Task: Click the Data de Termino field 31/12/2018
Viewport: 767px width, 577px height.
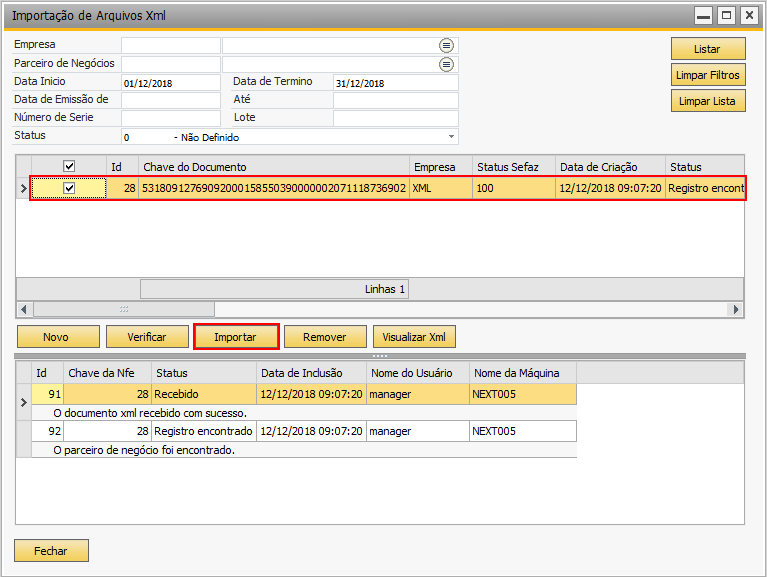Action: 396,83
